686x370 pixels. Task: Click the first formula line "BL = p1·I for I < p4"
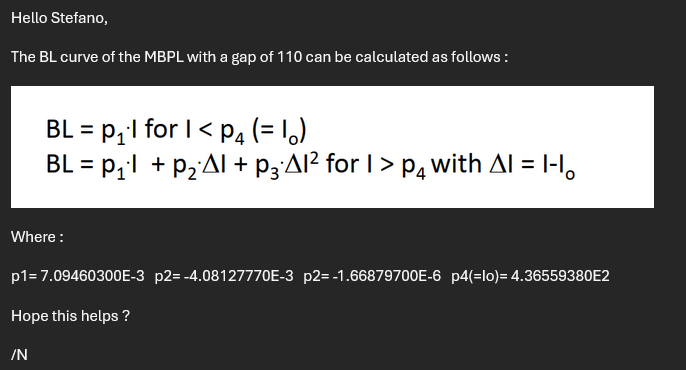coord(176,130)
